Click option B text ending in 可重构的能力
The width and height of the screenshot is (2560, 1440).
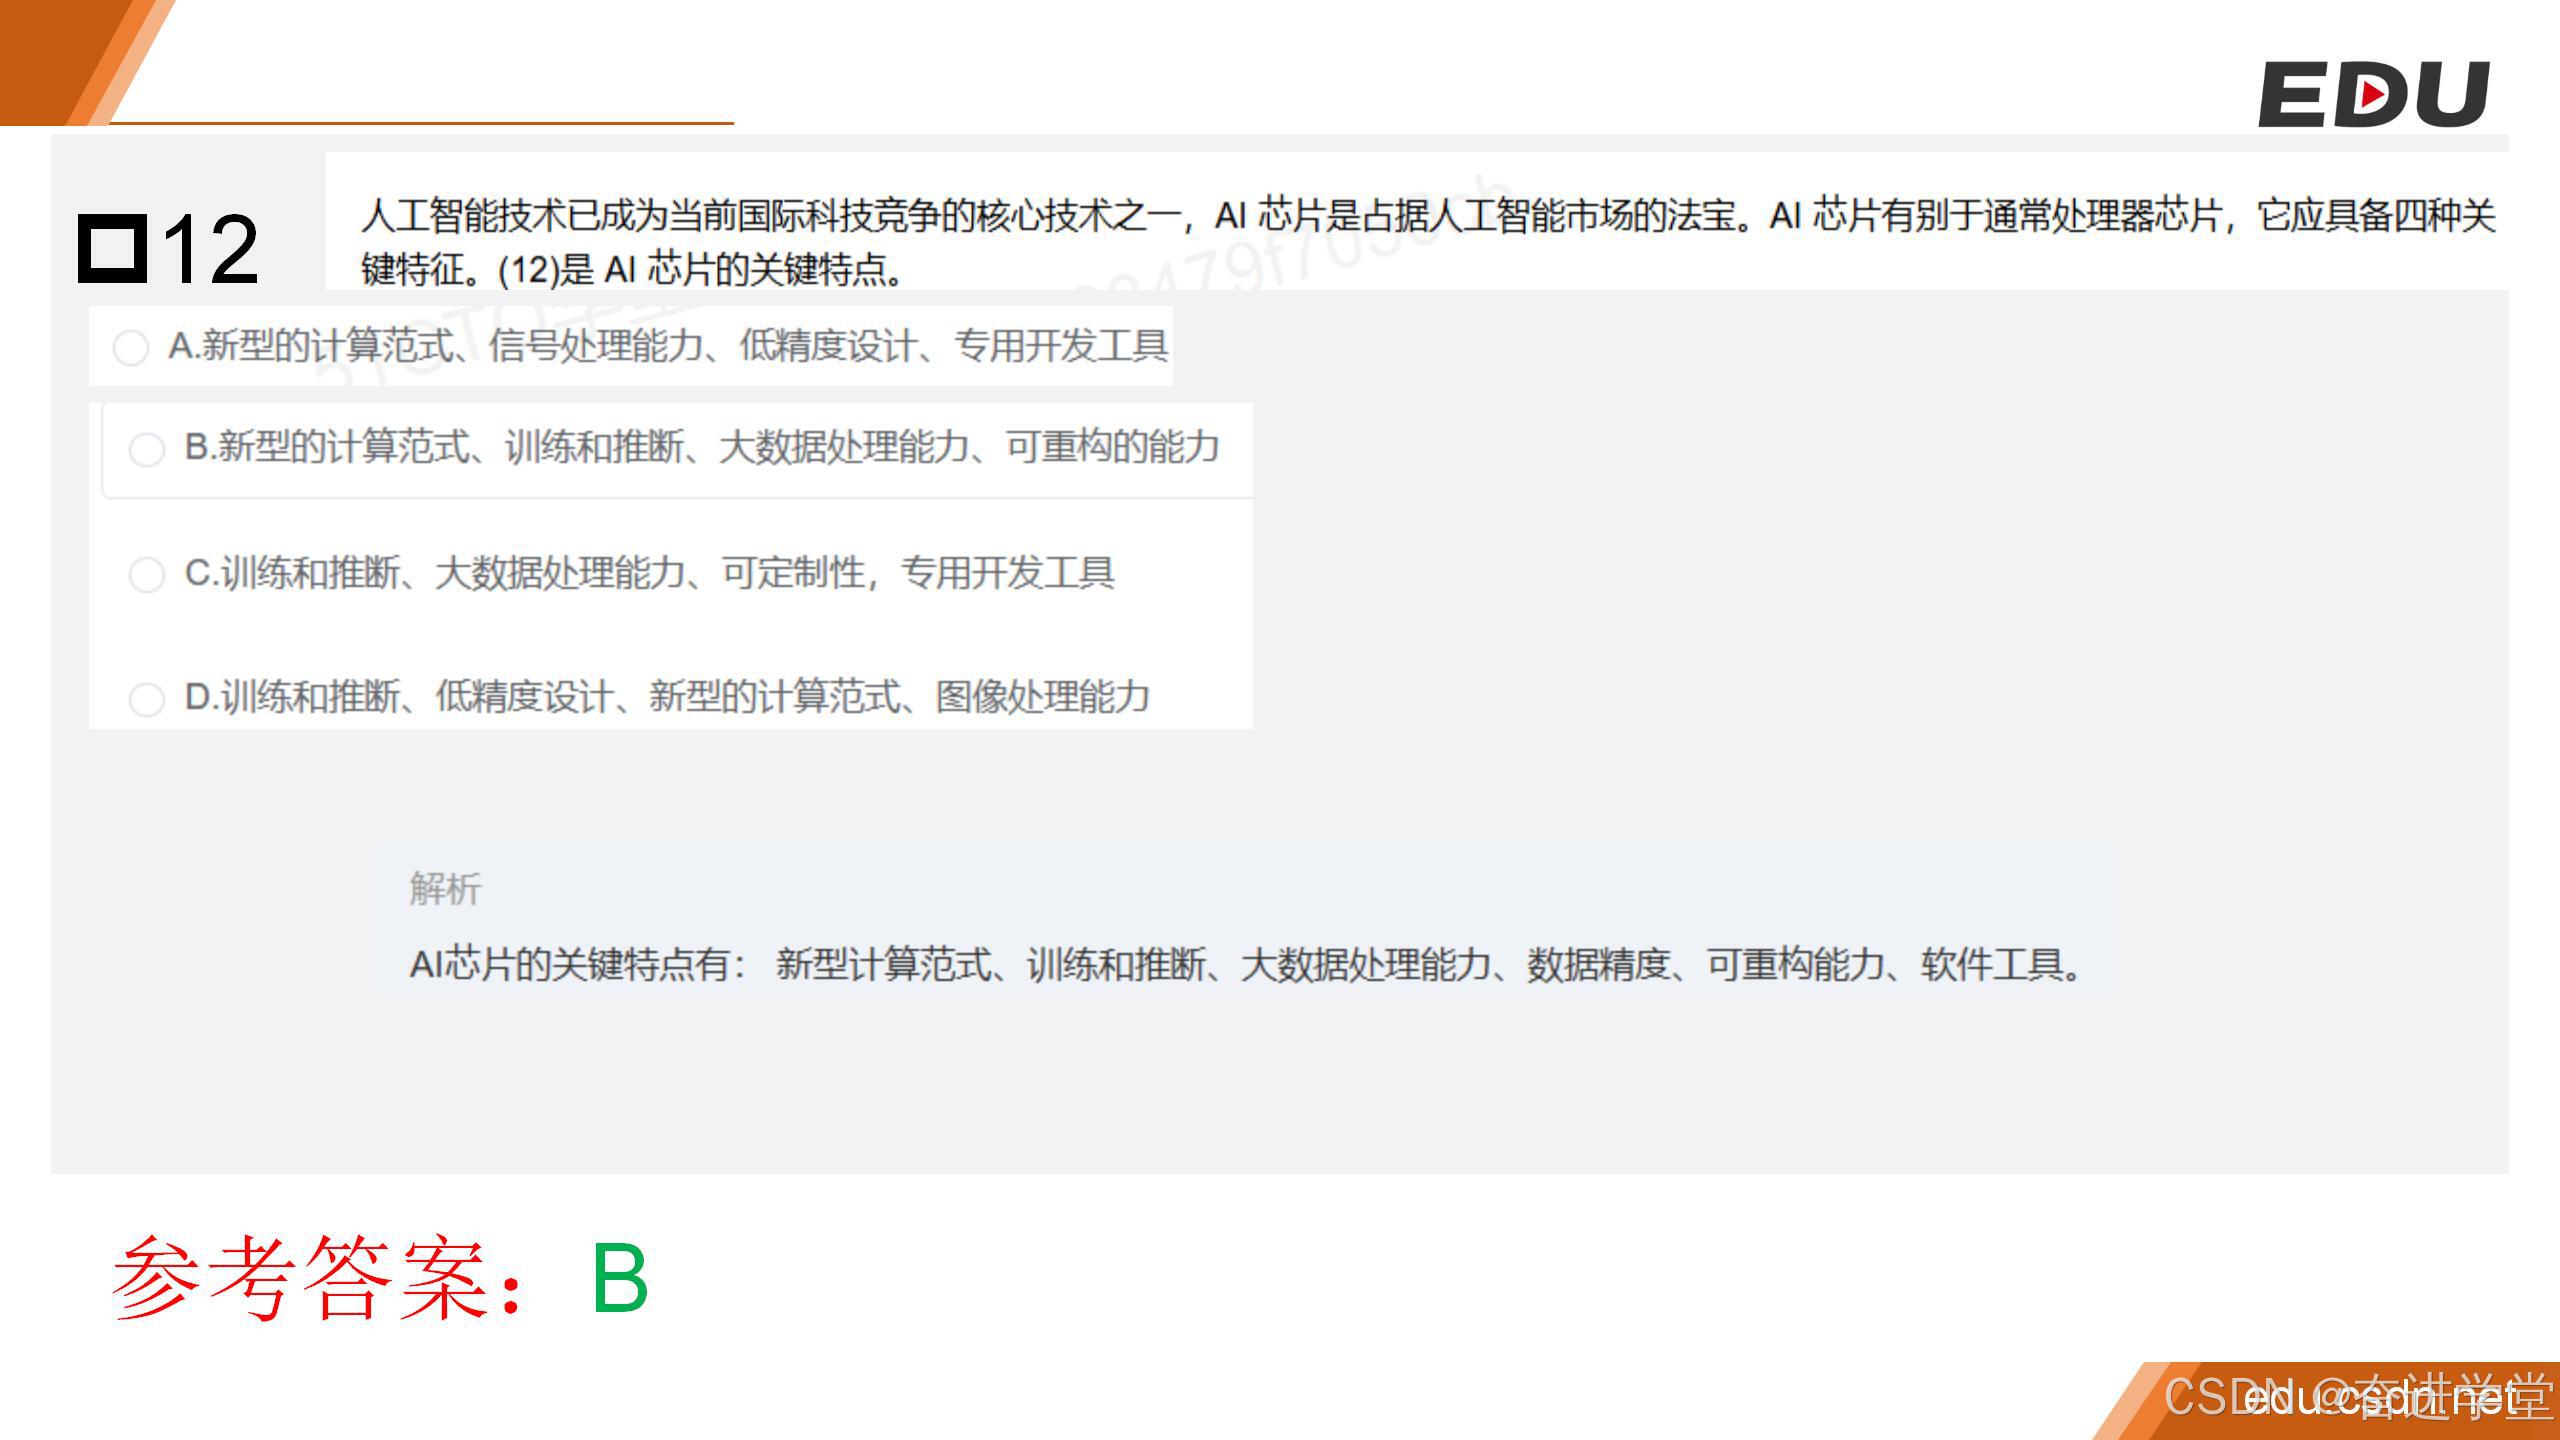tap(702, 447)
